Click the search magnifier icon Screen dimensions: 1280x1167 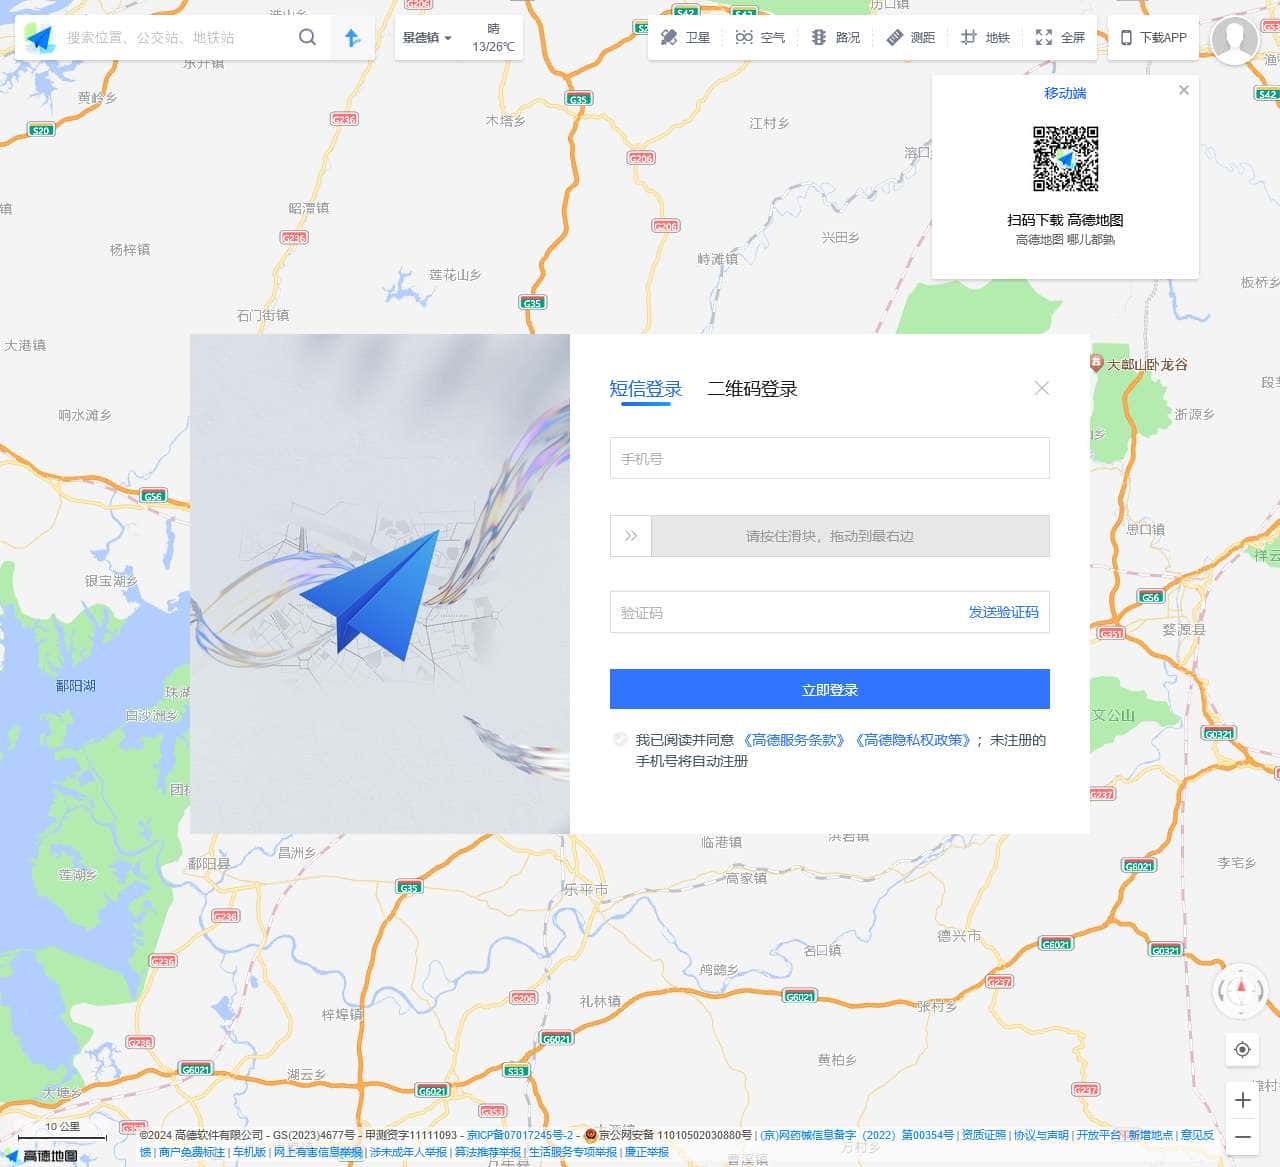pos(307,37)
